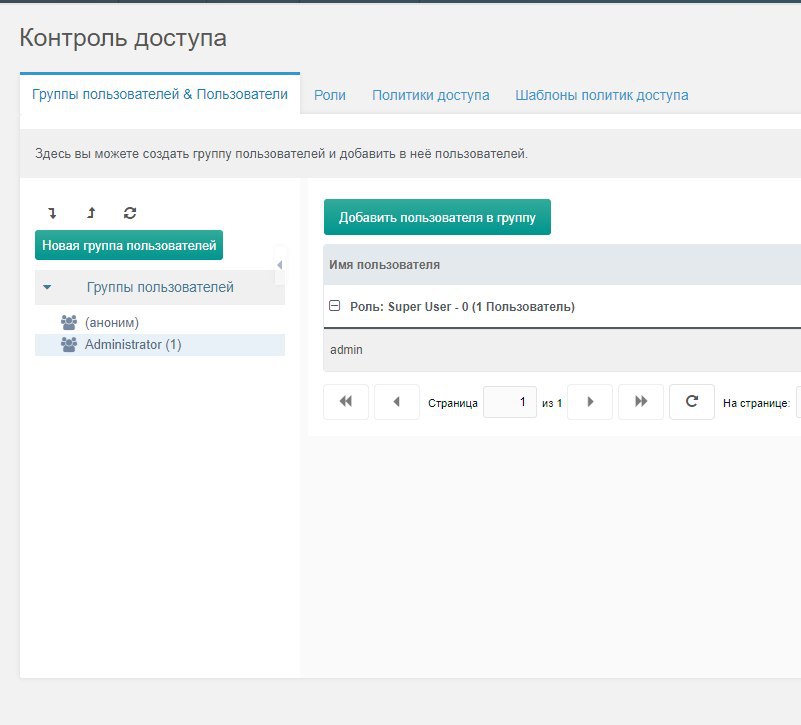Switch to the Роли tab
This screenshot has width=801, height=725.
click(x=329, y=95)
